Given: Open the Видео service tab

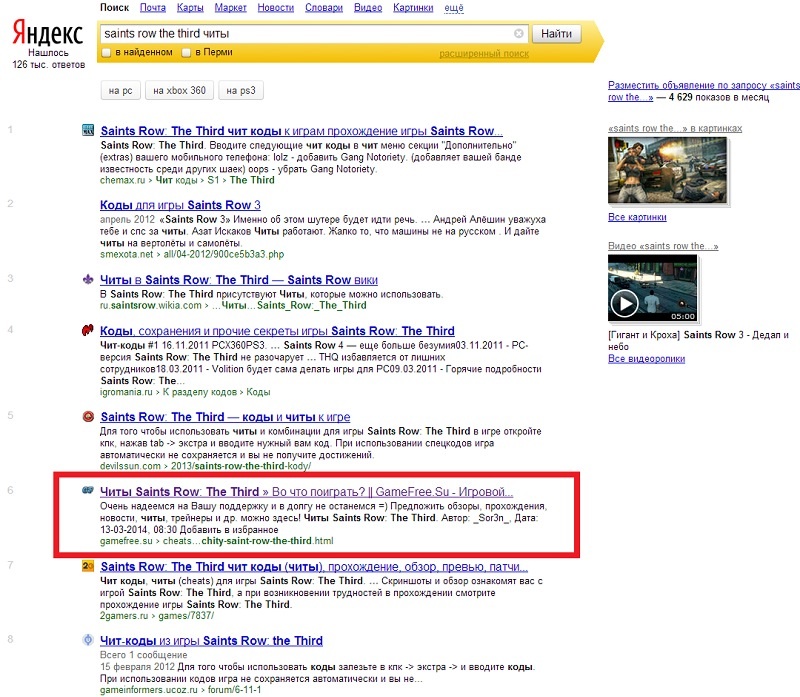Looking at the screenshot, I should pyautogui.click(x=368, y=8).
